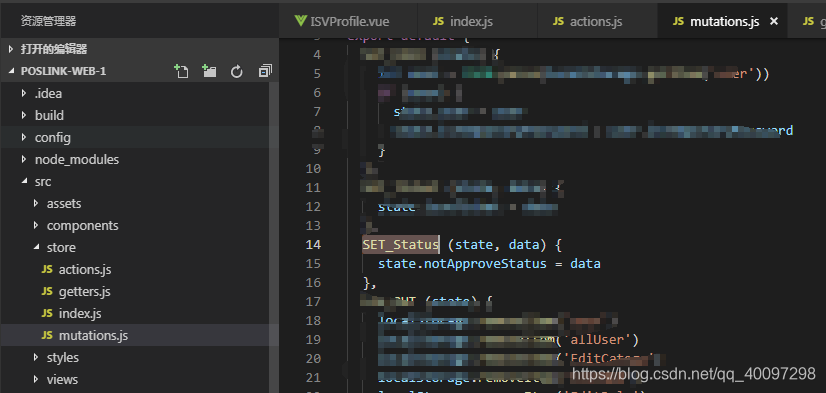Image resolution: width=826 pixels, height=393 pixels.
Task: Collapse all folders in explorer
Action: (265, 71)
